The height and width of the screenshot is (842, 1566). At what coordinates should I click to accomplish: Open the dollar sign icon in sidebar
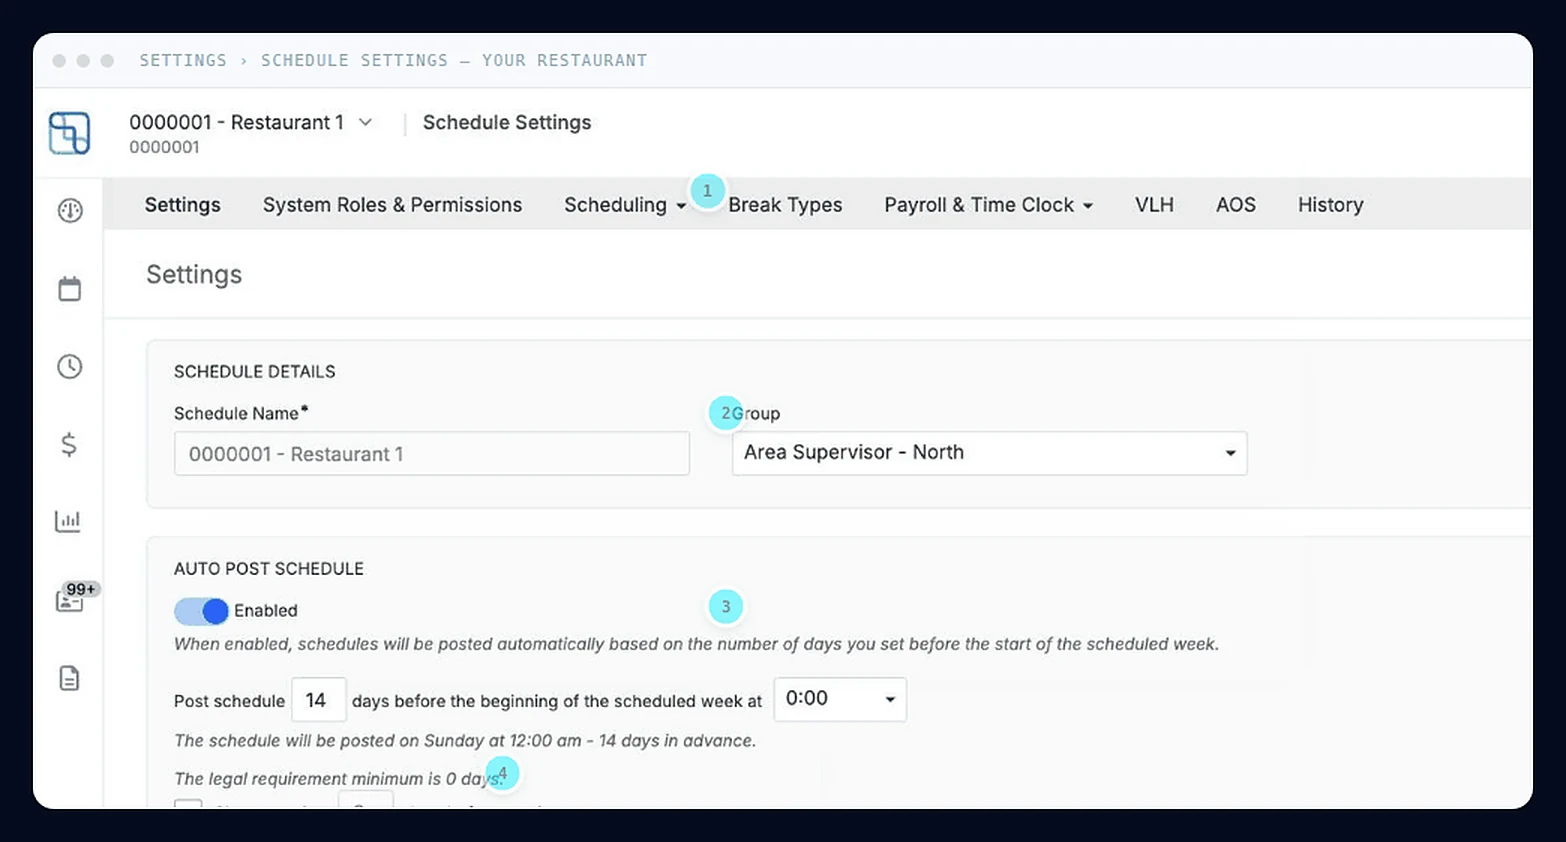69,444
